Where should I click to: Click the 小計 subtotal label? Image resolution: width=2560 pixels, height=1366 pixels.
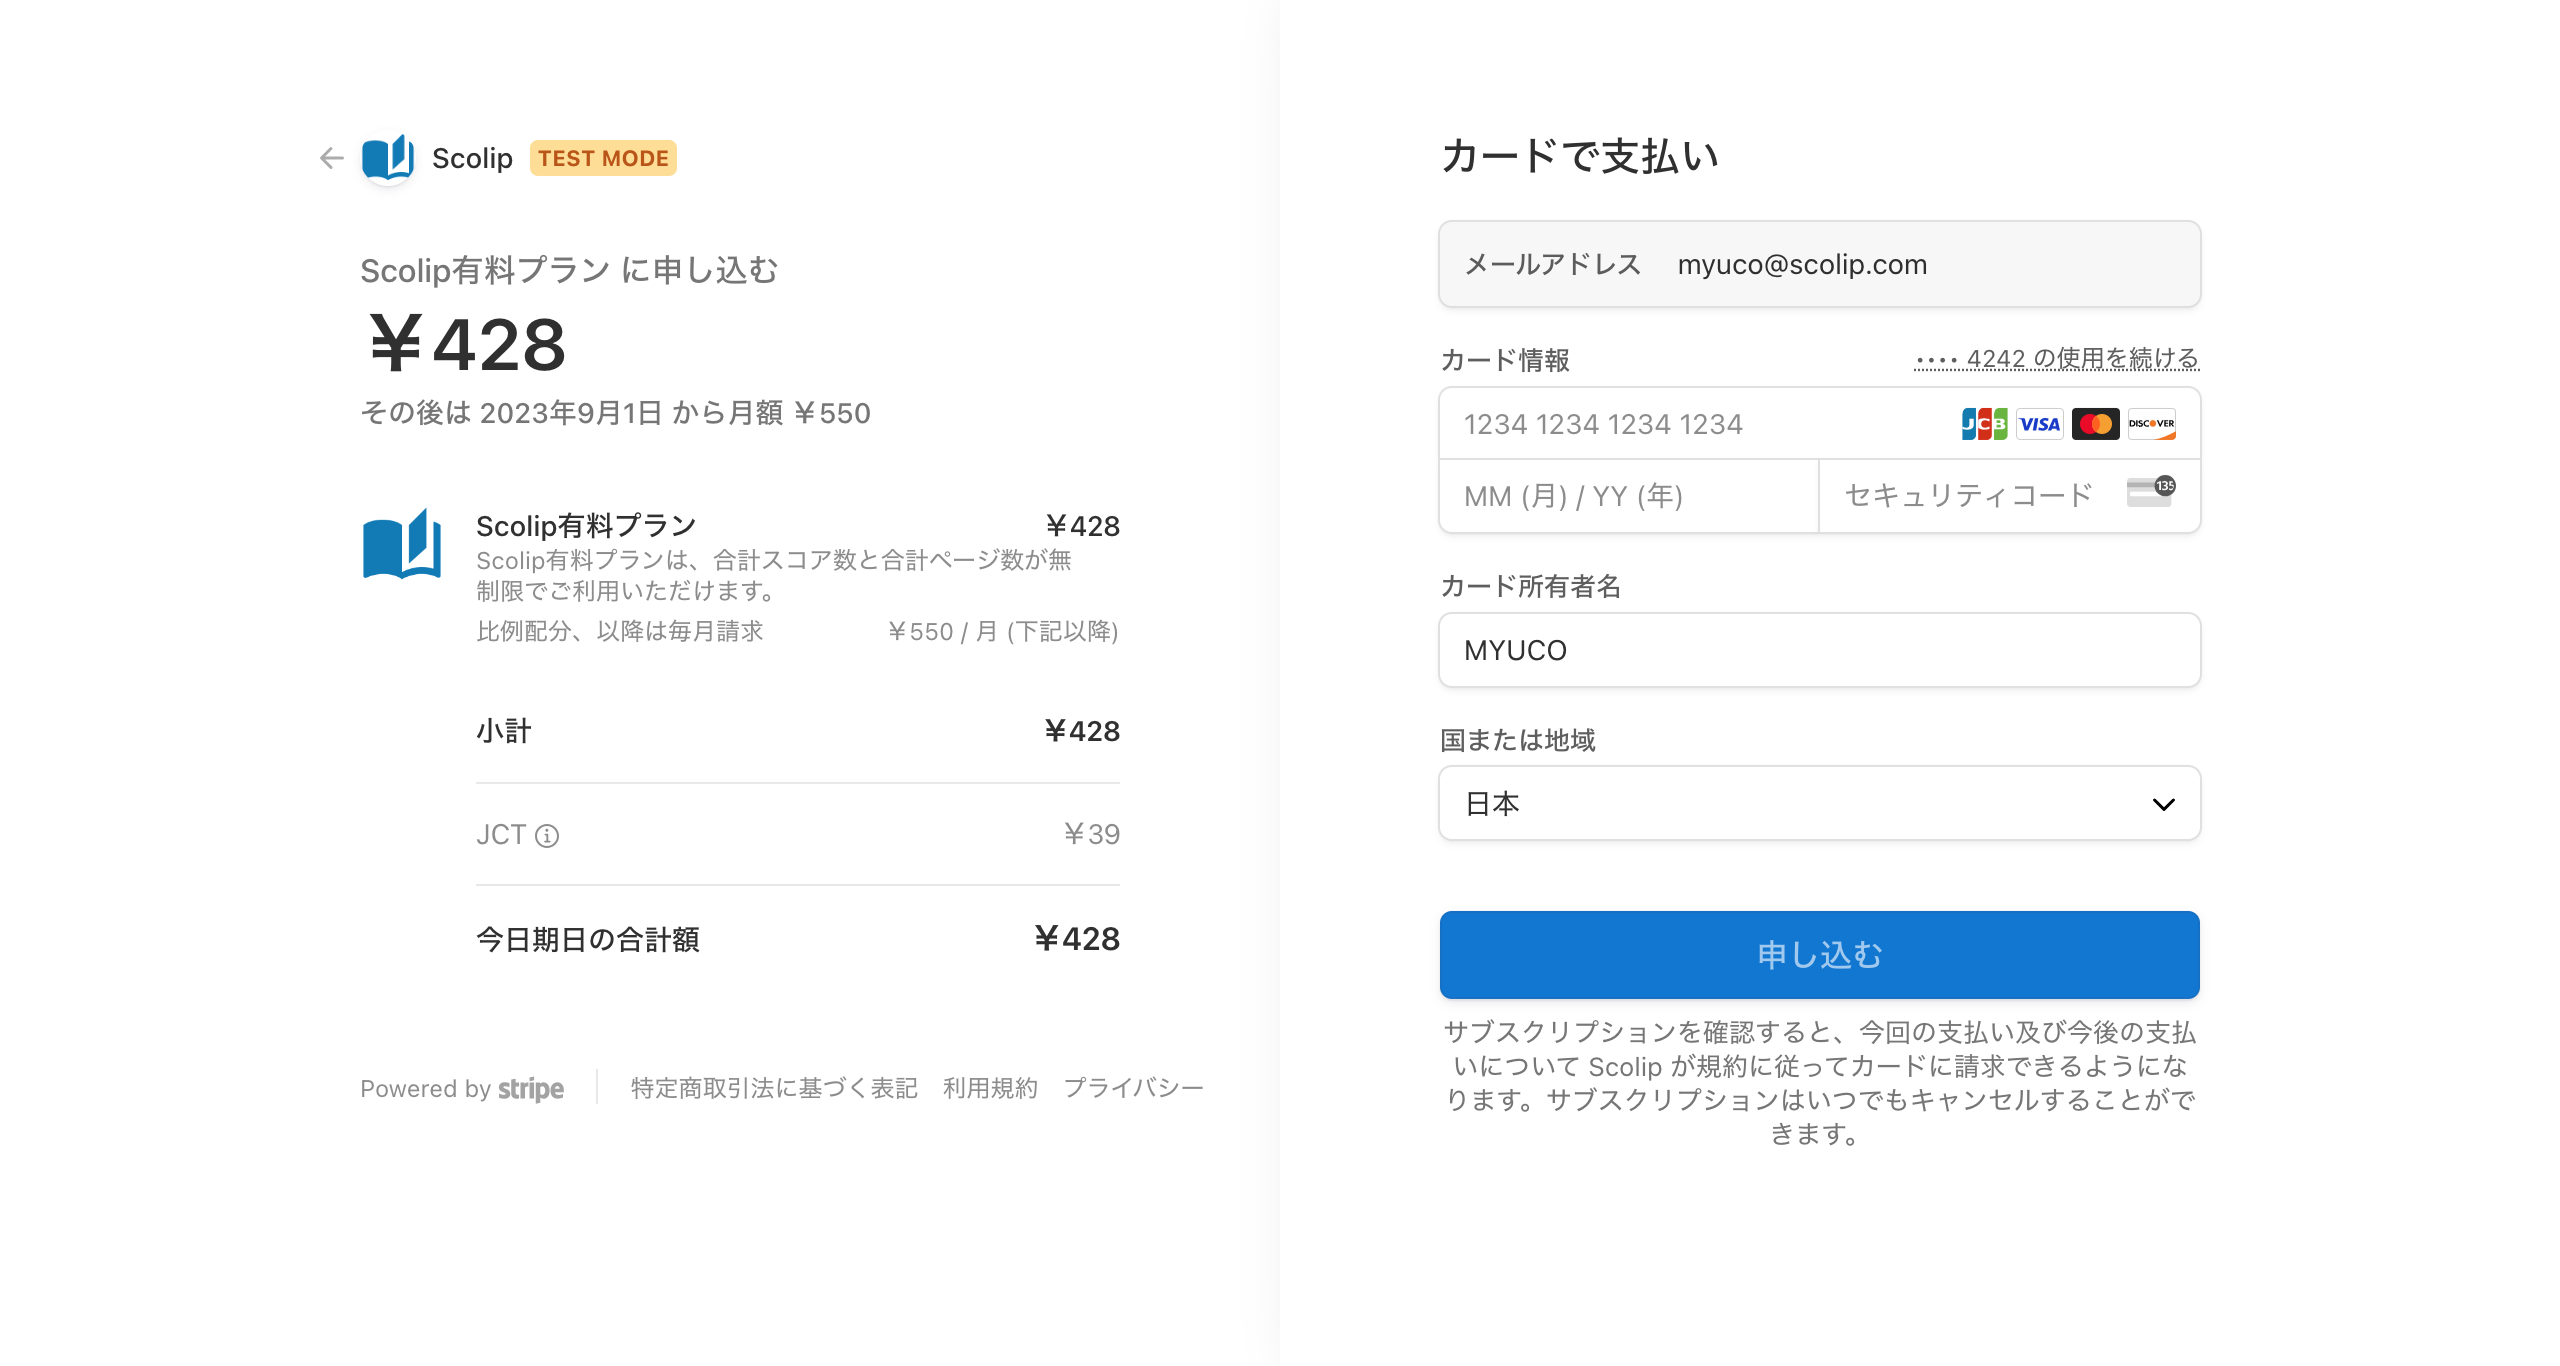(504, 731)
